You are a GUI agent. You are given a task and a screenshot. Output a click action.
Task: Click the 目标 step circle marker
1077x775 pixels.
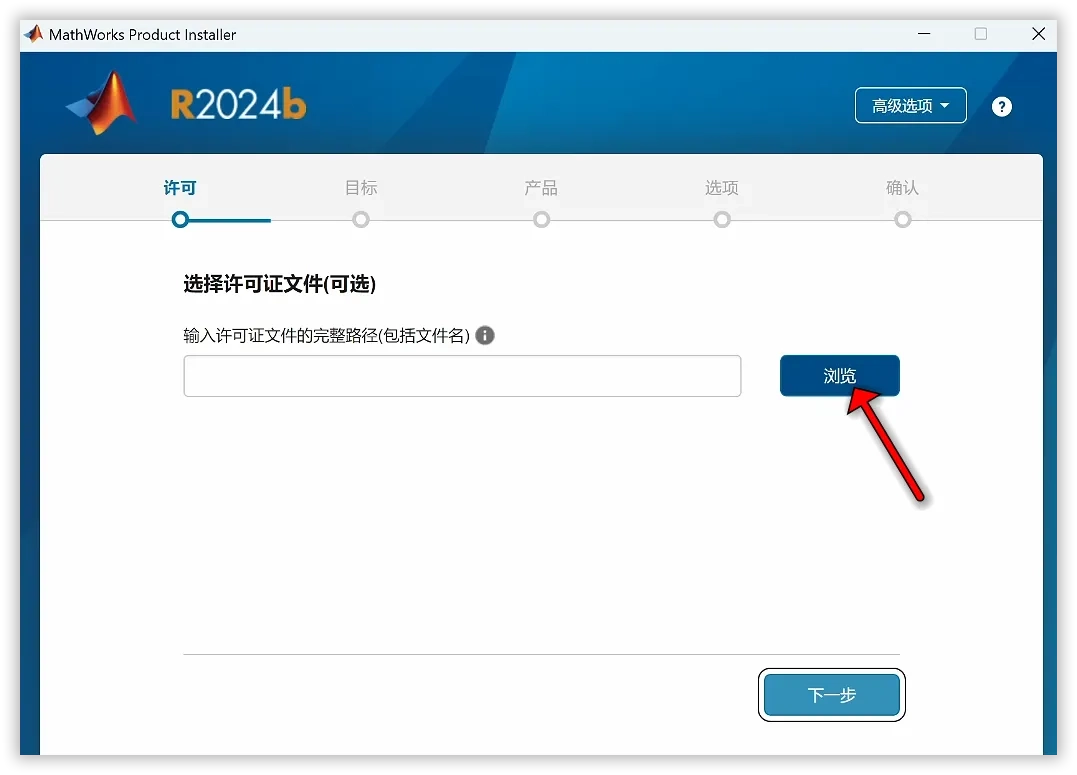[361, 220]
